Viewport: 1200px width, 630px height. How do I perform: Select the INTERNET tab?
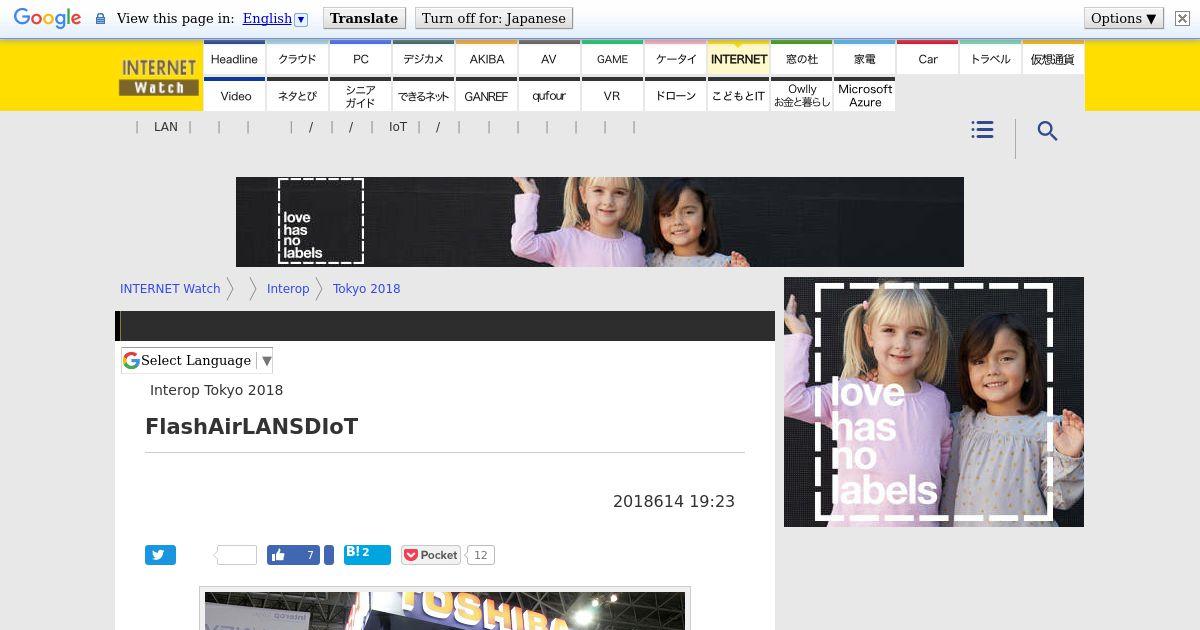click(738, 58)
